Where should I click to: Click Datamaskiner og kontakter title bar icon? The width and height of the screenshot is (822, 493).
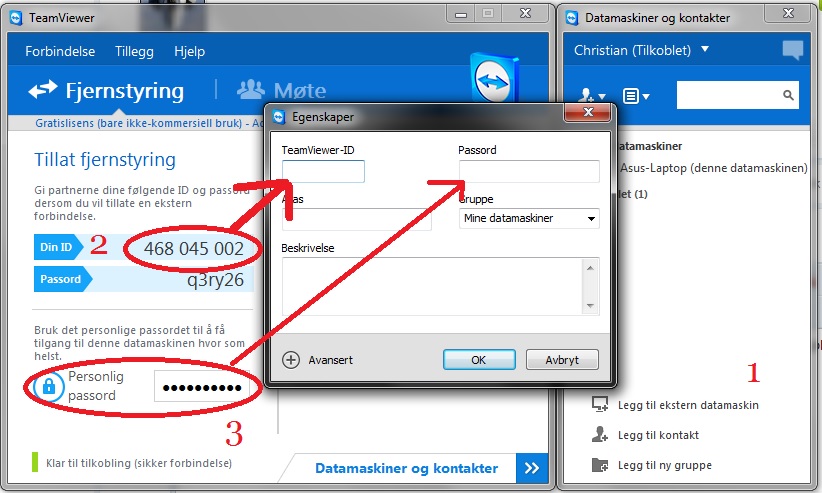(572, 18)
